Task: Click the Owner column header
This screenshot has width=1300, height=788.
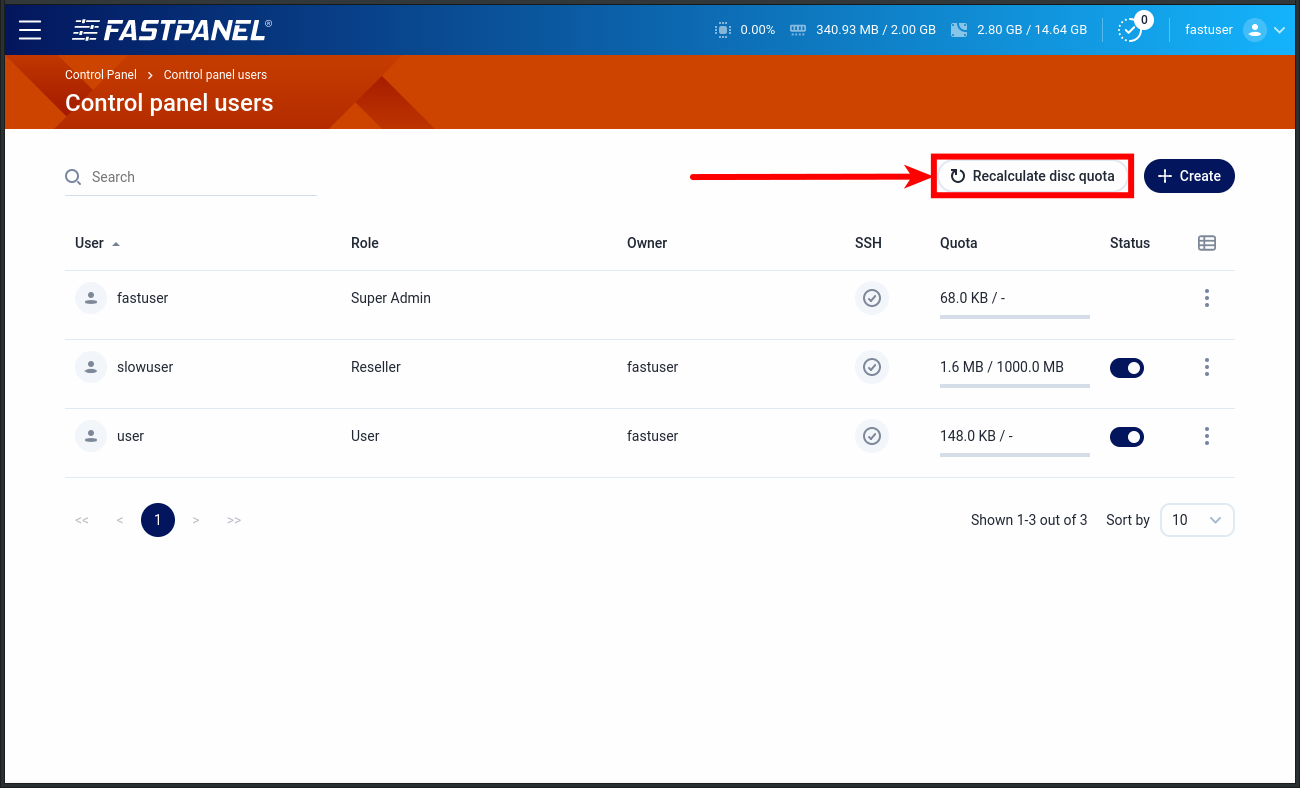Action: coord(647,243)
